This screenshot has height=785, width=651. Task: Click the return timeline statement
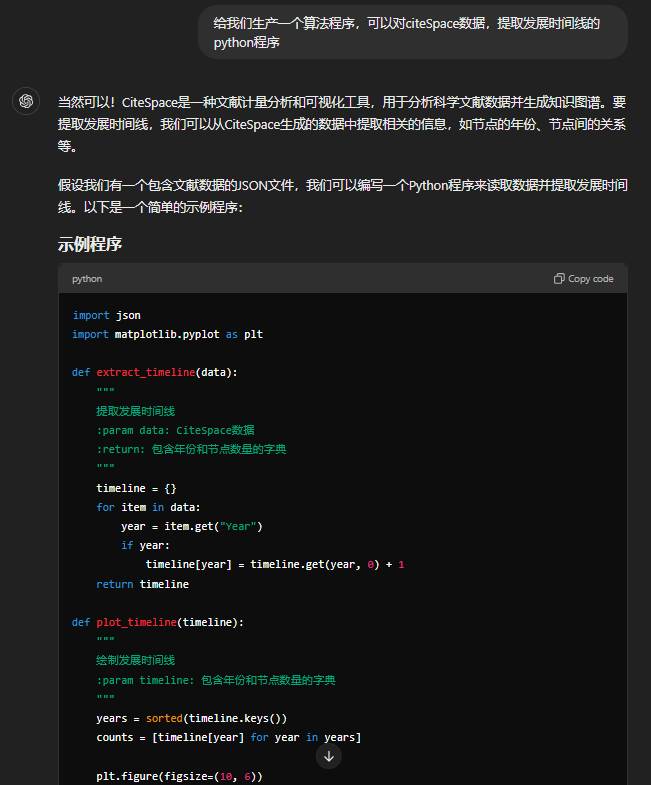[x=142, y=584]
